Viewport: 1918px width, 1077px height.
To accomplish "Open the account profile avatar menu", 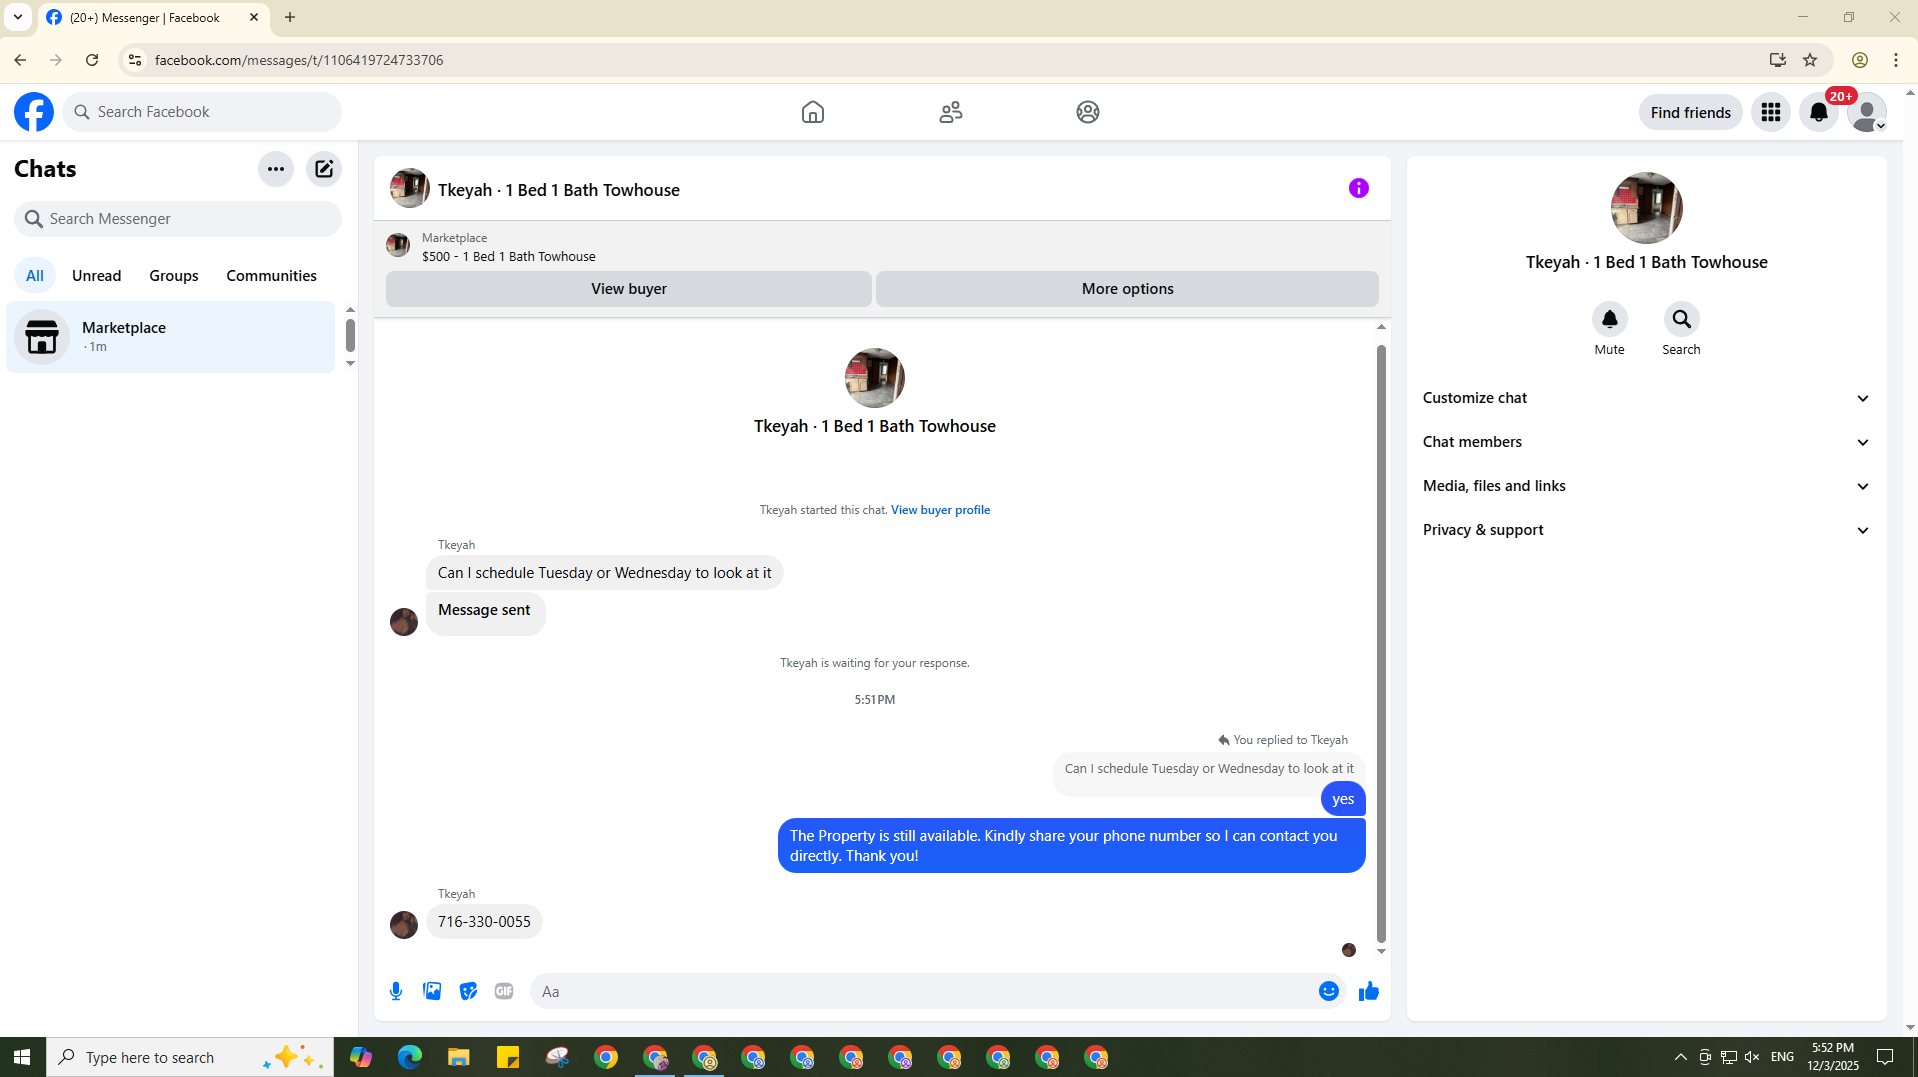I will (1866, 112).
